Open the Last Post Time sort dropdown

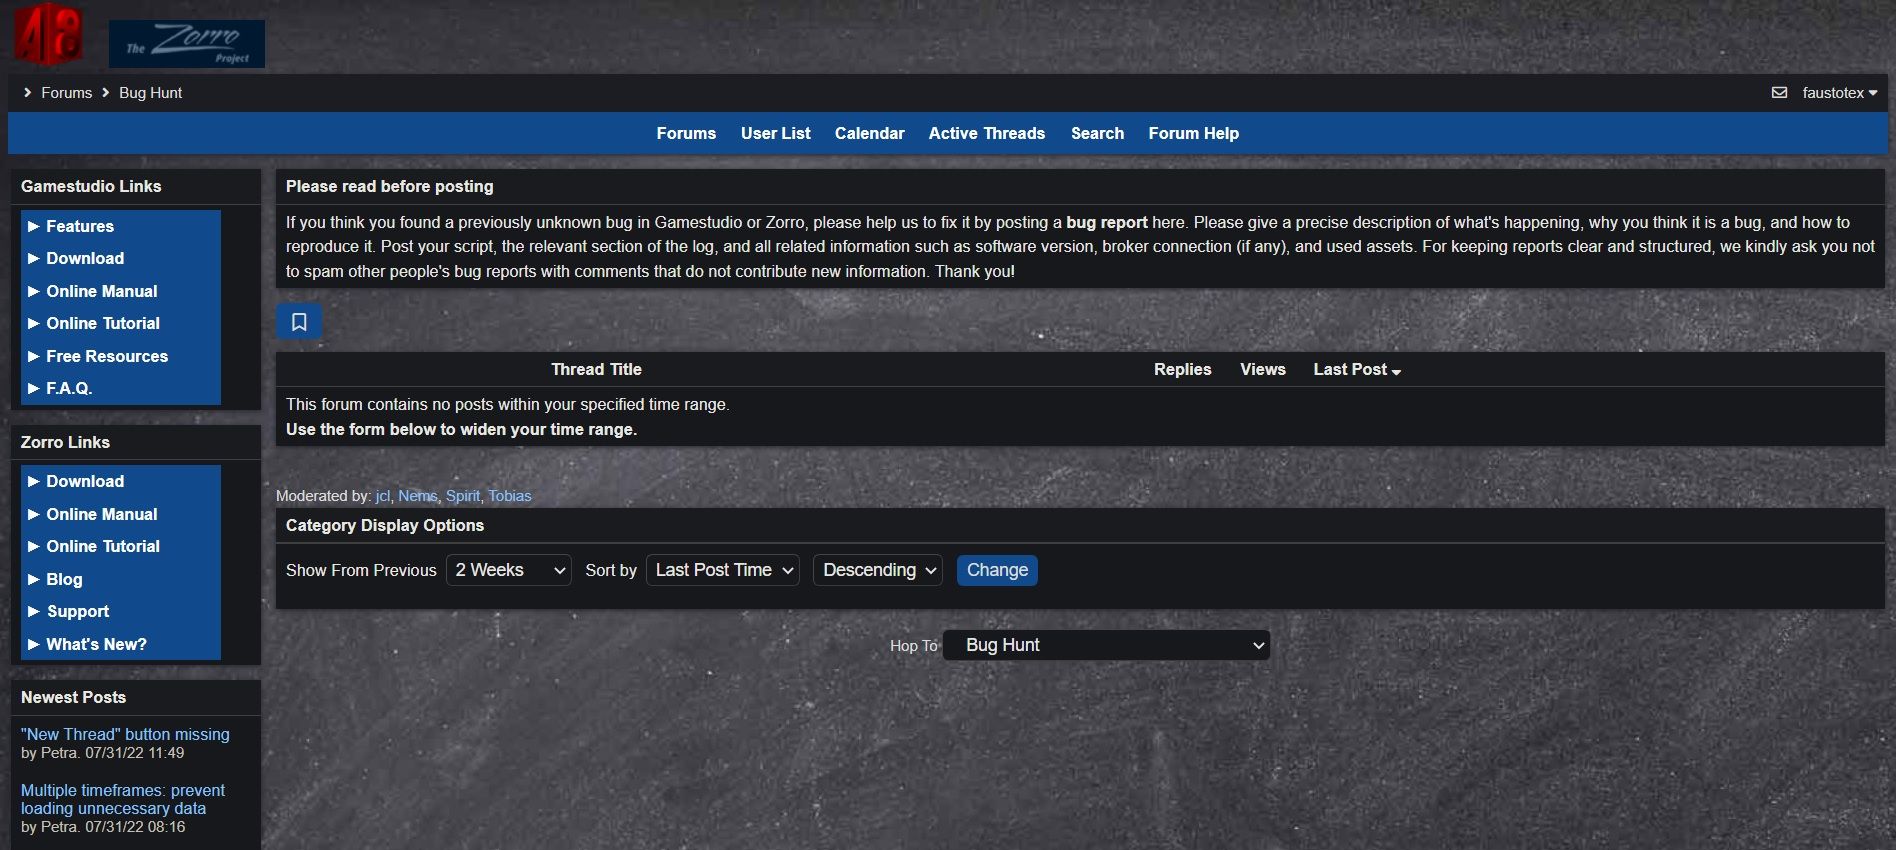click(x=723, y=570)
